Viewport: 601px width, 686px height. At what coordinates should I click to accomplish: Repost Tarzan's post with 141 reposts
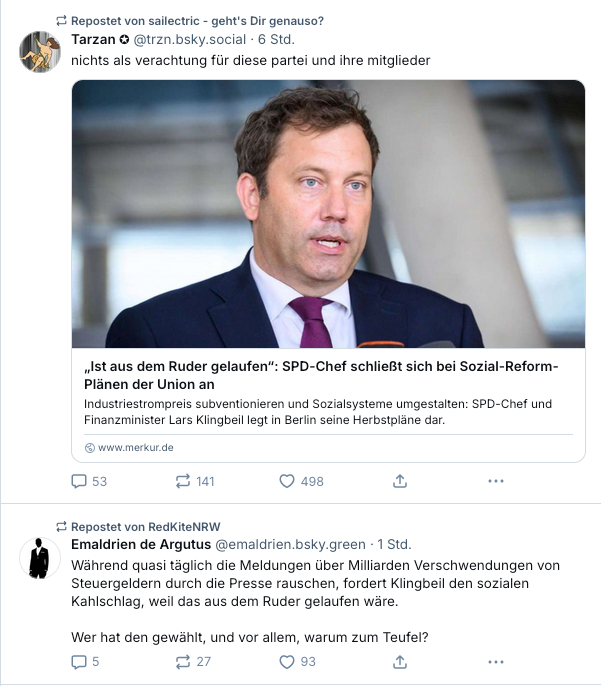pyautogui.click(x=183, y=481)
